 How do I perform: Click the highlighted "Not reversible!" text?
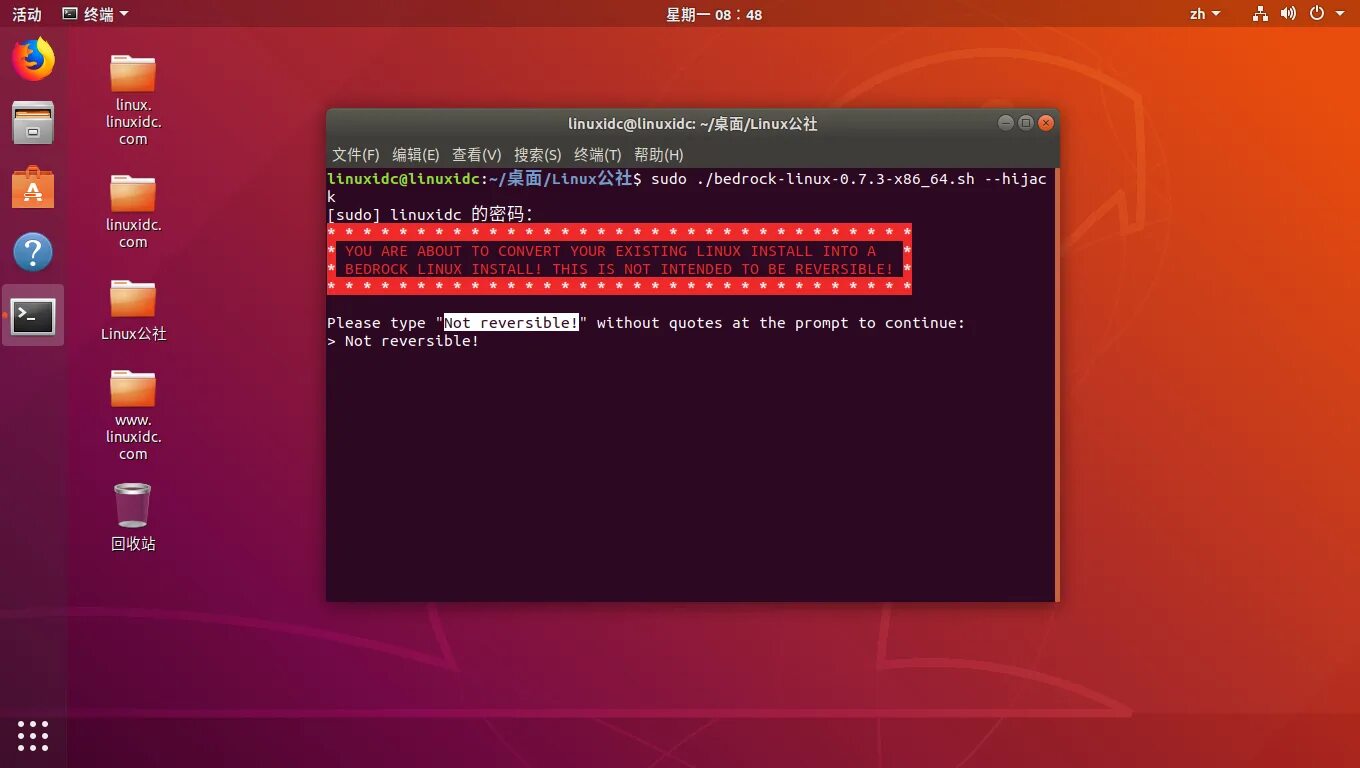coord(511,323)
